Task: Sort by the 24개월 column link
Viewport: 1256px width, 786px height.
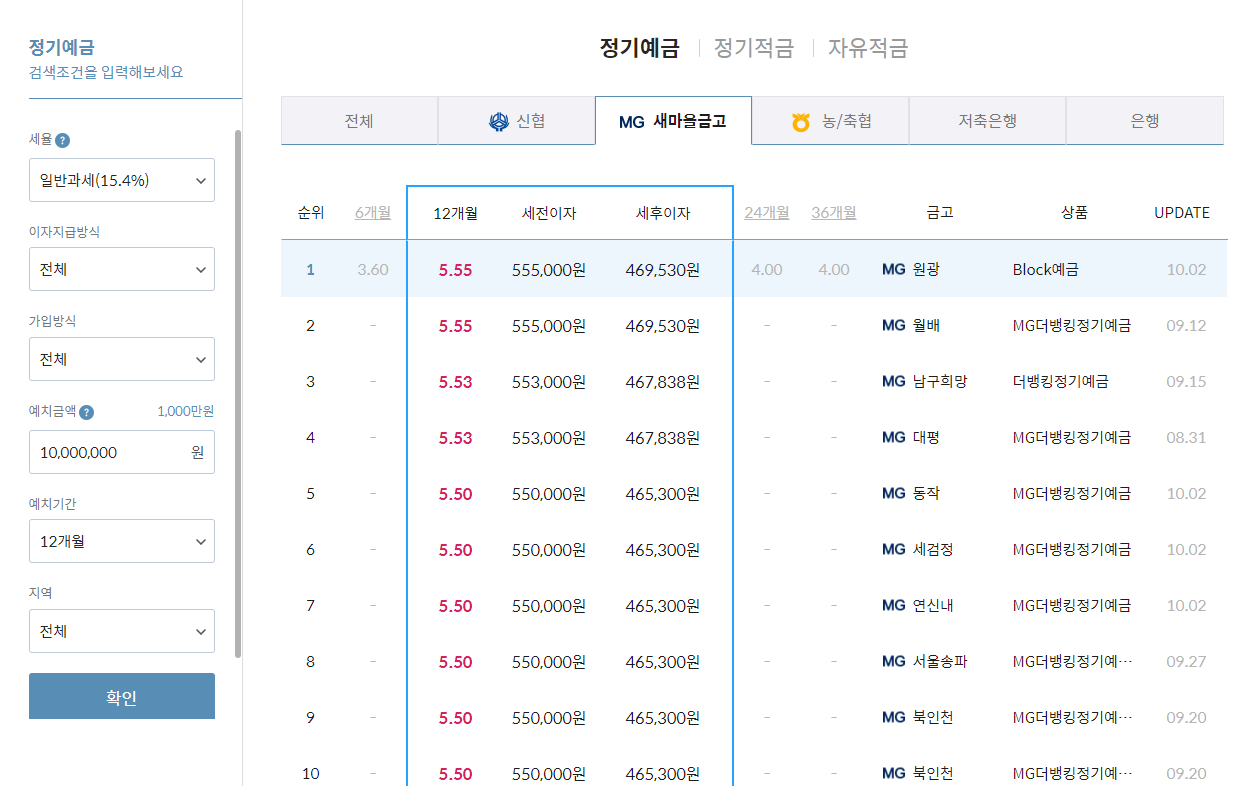Action: click(x=767, y=213)
